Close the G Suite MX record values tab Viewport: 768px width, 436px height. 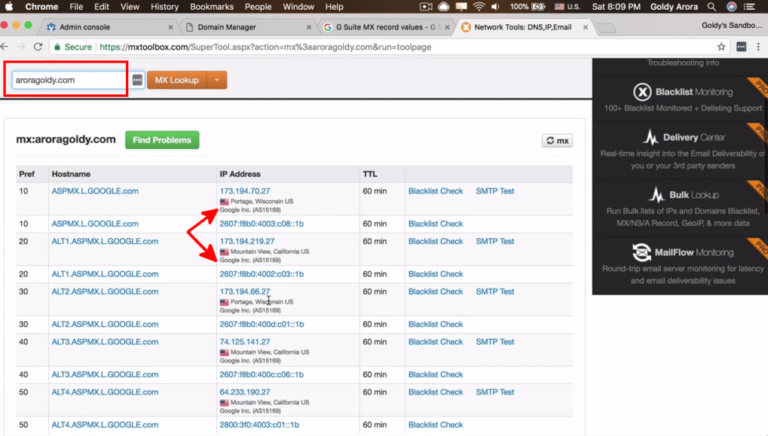tap(447, 27)
